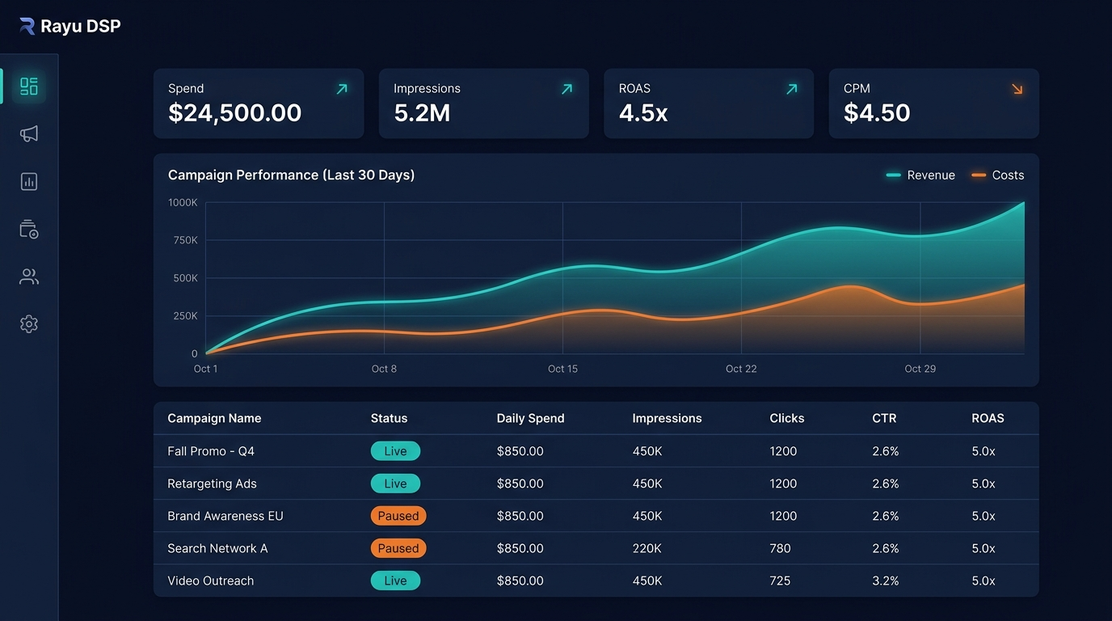The width and height of the screenshot is (1112, 621).
Task: Click the 1000K y-axis label
Action: 183,203
